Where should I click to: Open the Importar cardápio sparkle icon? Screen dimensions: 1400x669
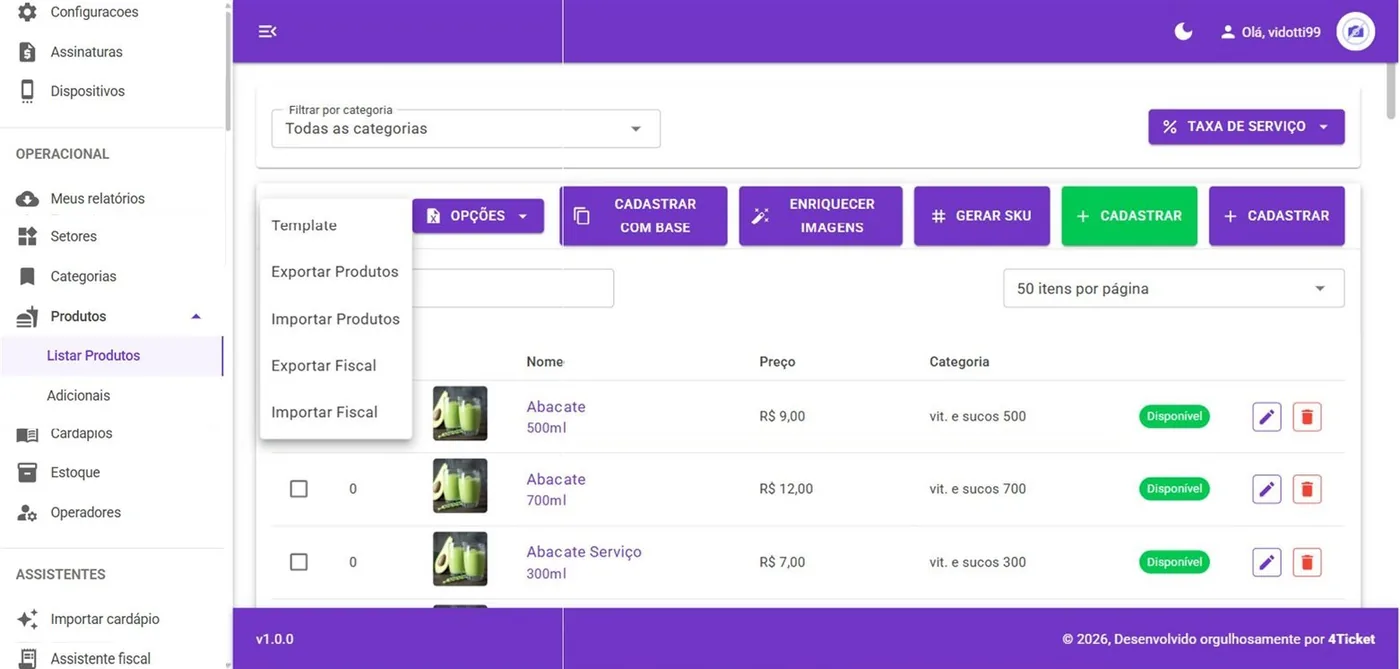(x=28, y=619)
